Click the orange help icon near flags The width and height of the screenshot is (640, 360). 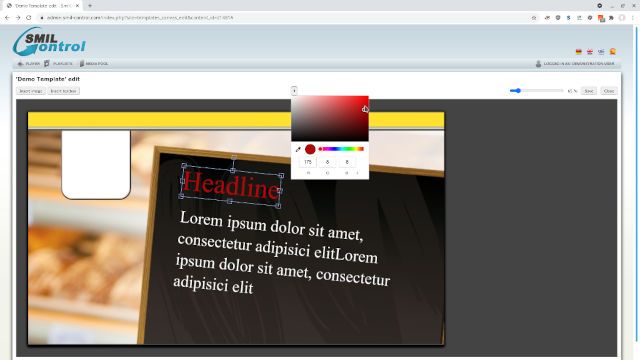pyautogui.click(x=613, y=51)
